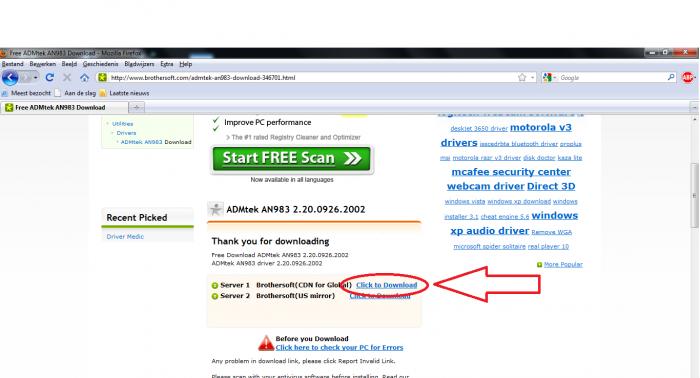
Task: Open the motorola razr v3 driver link
Action: 487,158
